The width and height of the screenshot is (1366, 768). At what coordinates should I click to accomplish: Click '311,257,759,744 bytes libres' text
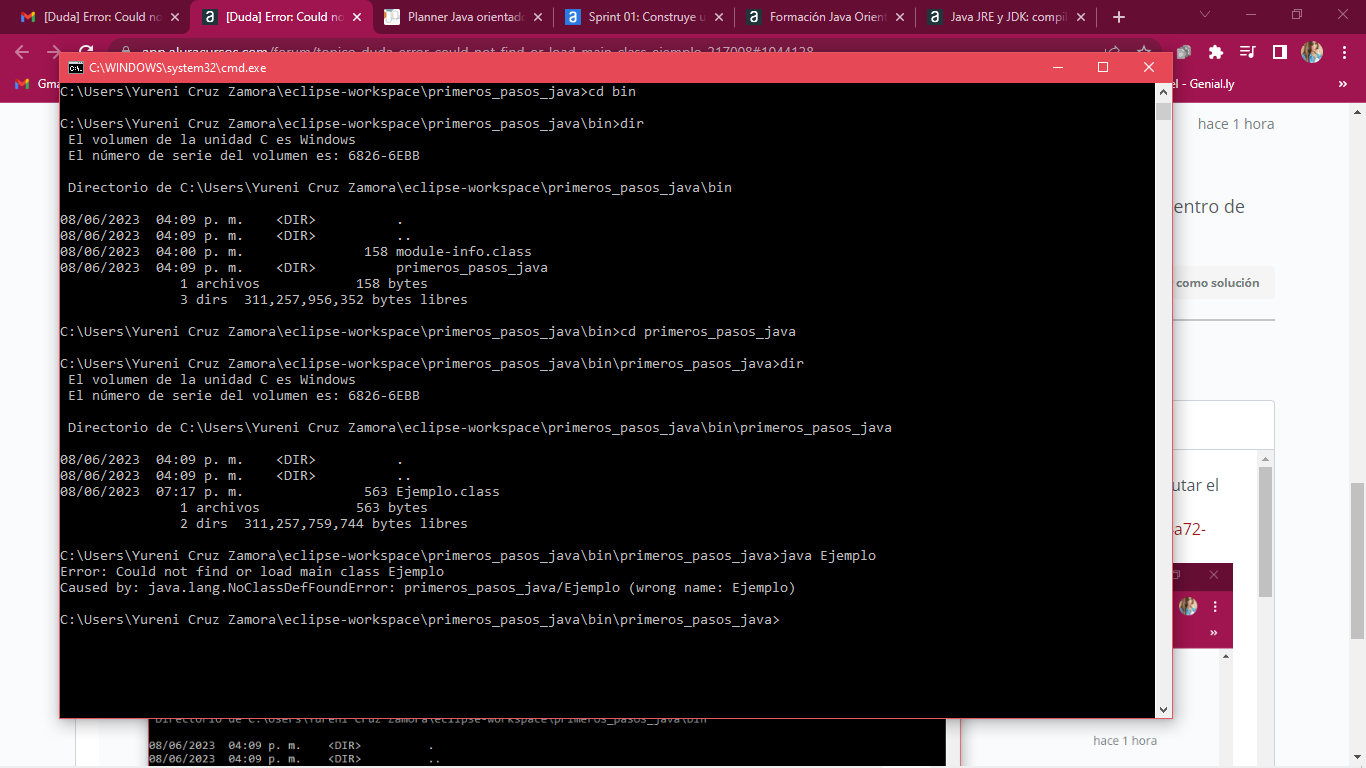[x=356, y=524]
